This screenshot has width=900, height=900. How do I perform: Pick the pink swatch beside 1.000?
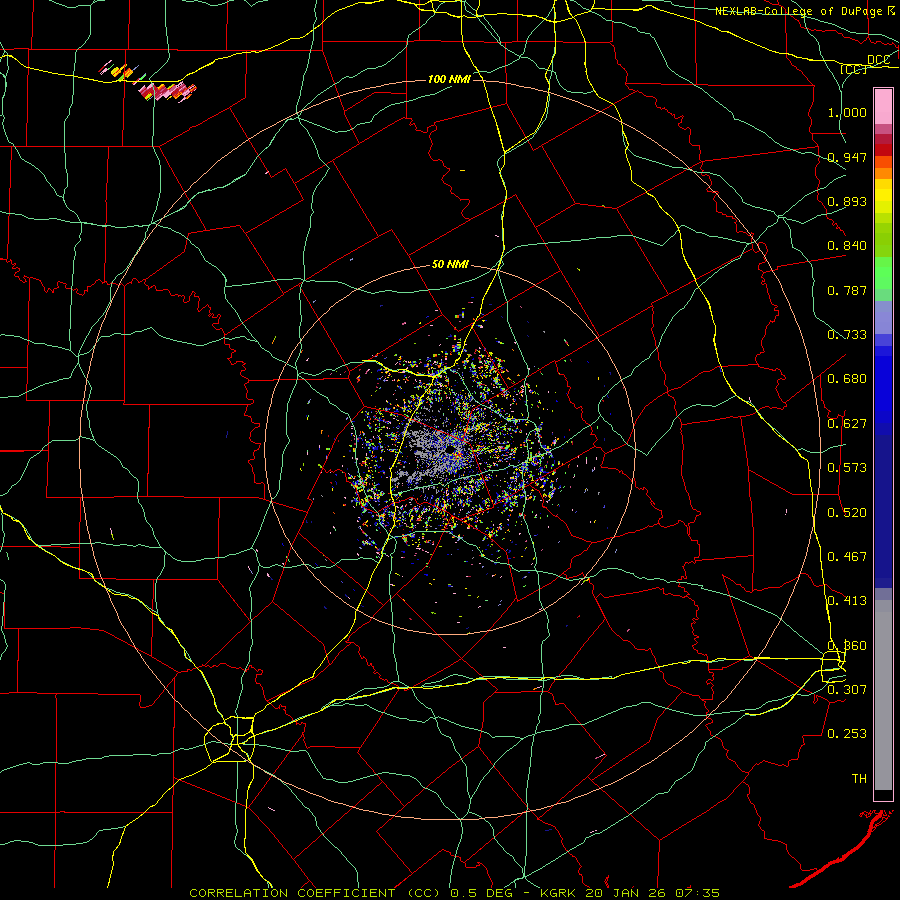pos(883,107)
